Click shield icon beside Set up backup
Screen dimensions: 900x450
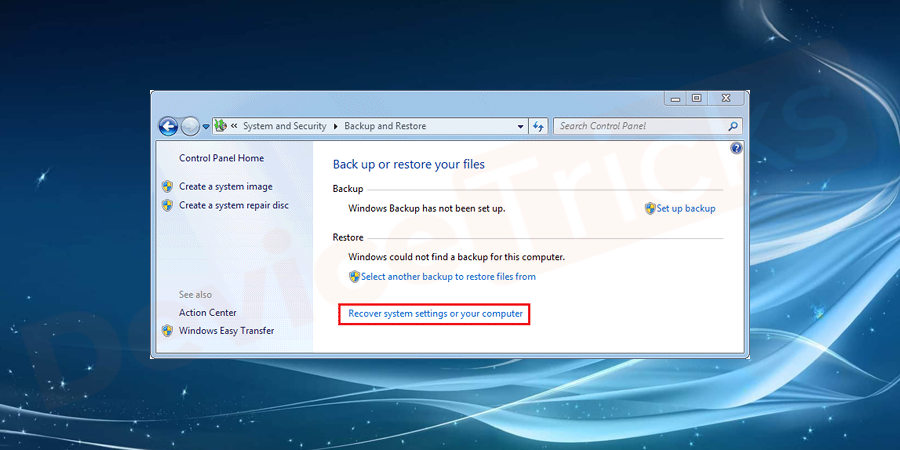[x=650, y=208]
